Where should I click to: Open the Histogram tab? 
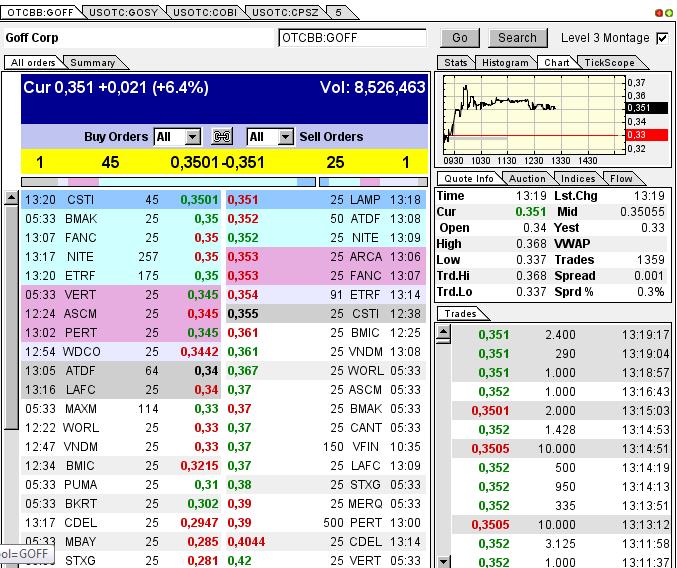505,63
